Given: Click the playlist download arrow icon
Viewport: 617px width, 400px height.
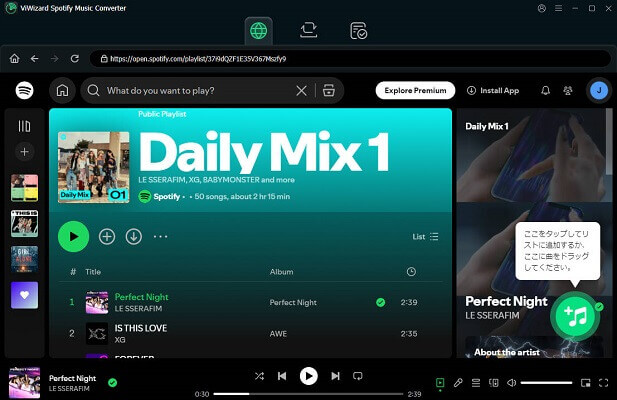Looking at the screenshot, I should pyautogui.click(x=134, y=236).
